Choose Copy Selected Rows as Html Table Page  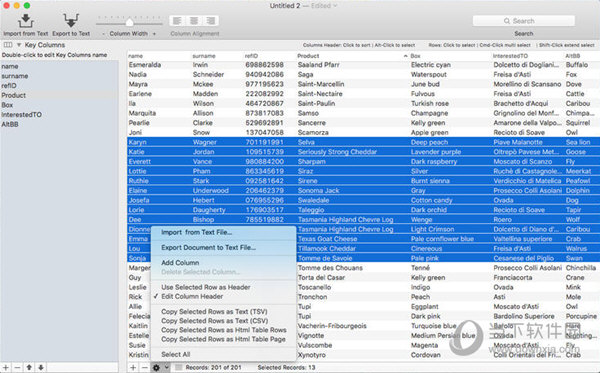223,339
